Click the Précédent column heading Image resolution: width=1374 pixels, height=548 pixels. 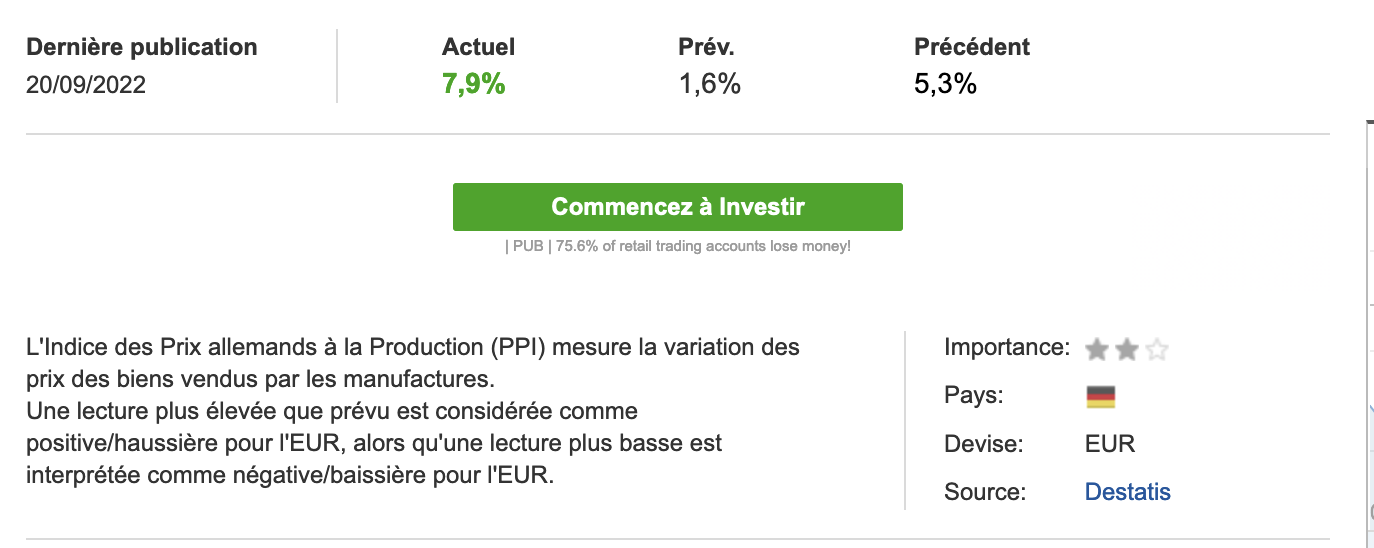971,47
